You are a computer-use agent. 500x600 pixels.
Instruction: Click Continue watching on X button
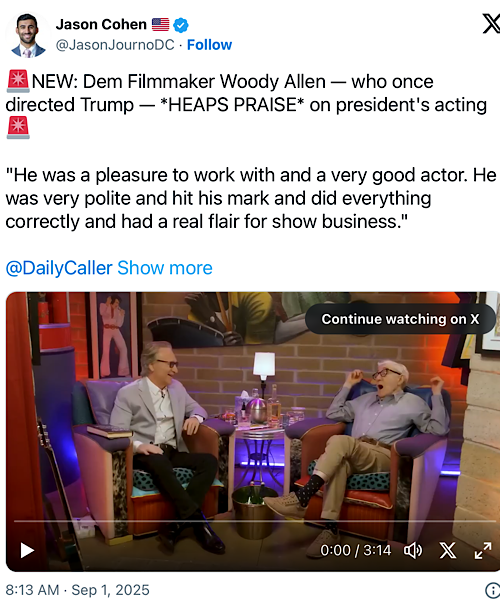point(400,319)
